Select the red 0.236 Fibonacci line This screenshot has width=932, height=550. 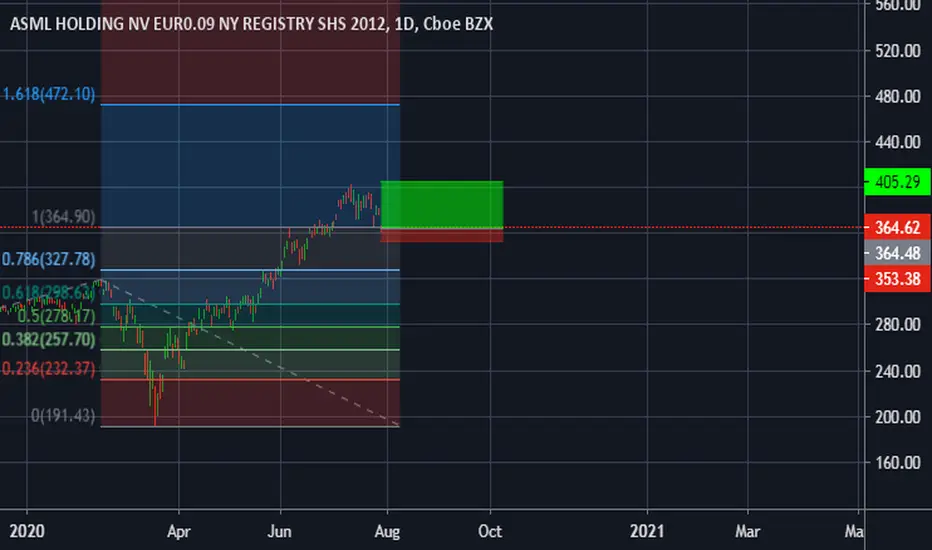250,379
